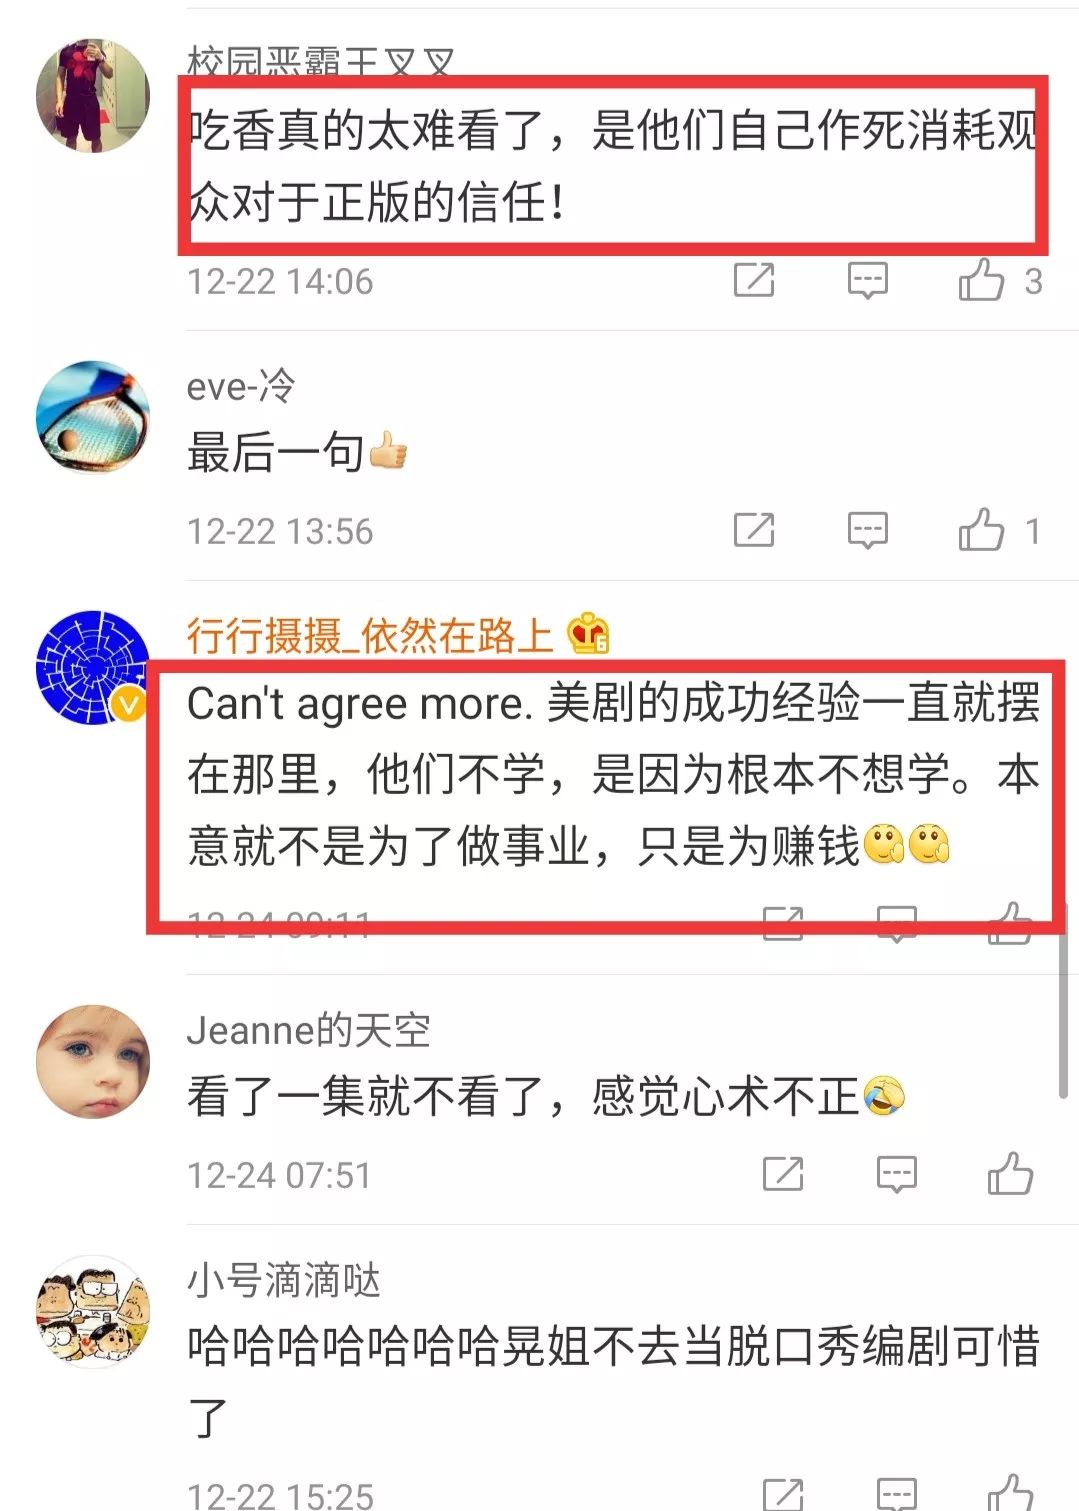Open Jeanne的天空 username link
This screenshot has width=1079, height=1511.
click(x=308, y=1030)
